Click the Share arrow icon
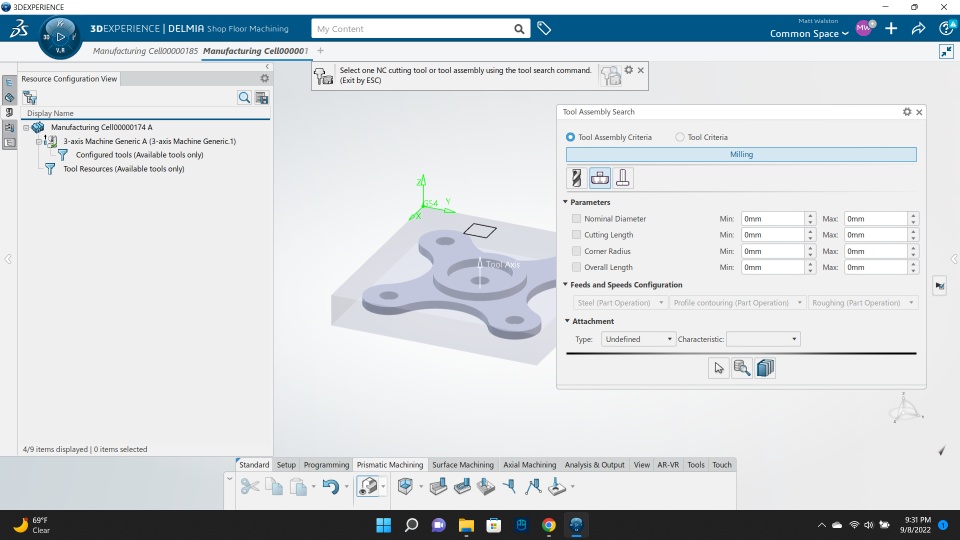Image resolution: width=960 pixels, height=540 pixels. 918,28
